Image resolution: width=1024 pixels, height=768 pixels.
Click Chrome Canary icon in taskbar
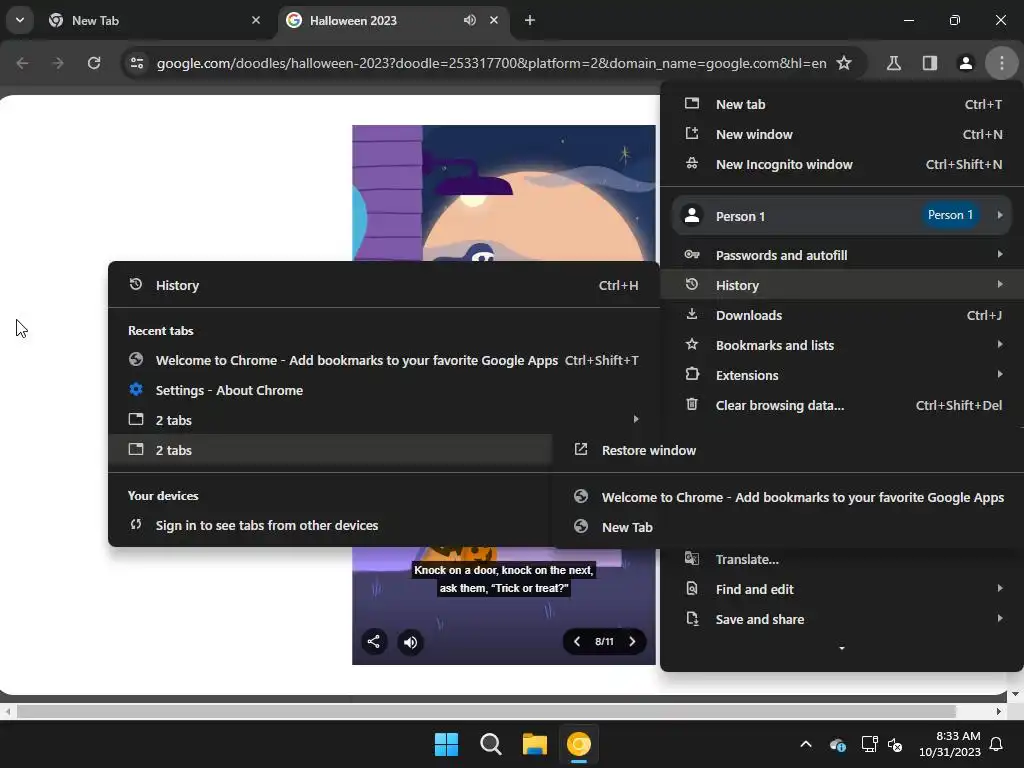(x=579, y=744)
